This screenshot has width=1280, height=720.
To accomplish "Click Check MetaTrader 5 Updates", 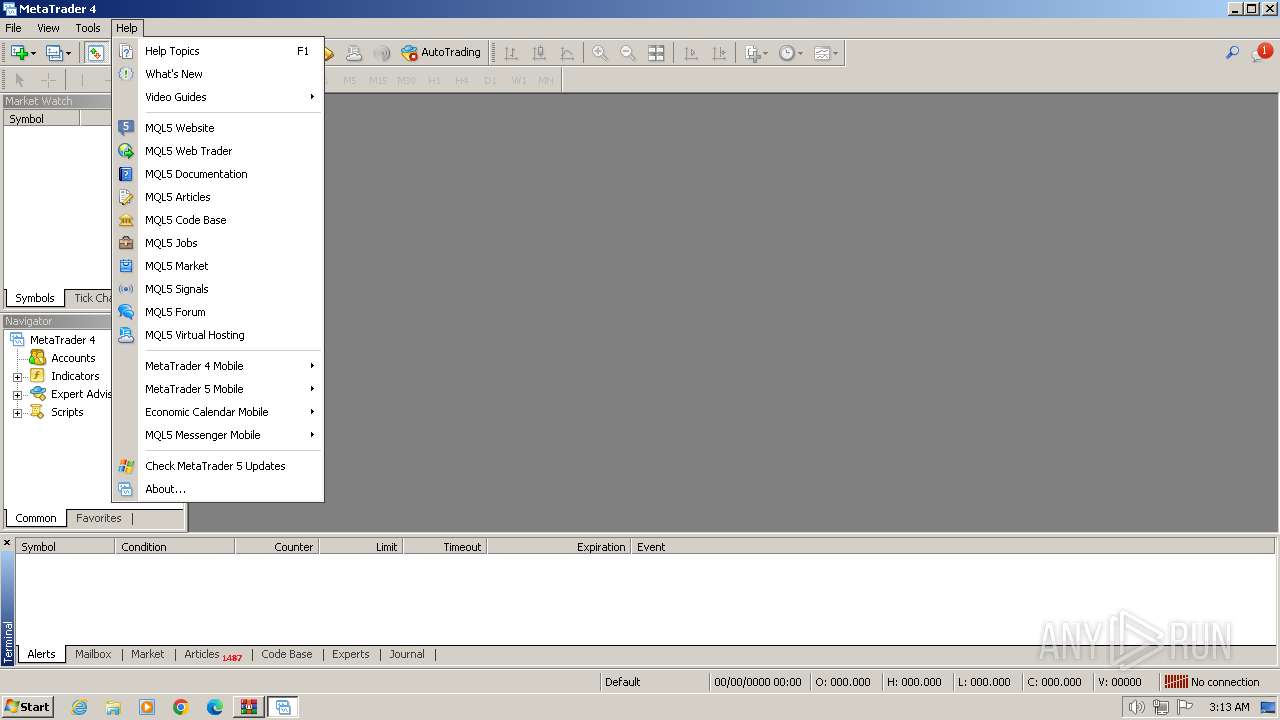I will [x=218, y=466].
